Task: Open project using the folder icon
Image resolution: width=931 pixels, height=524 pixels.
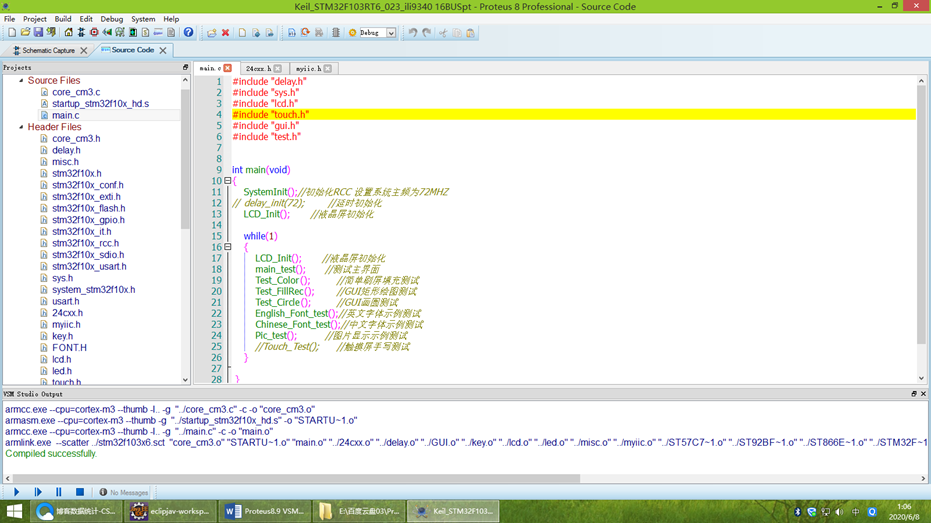Action: pos(25,33)
